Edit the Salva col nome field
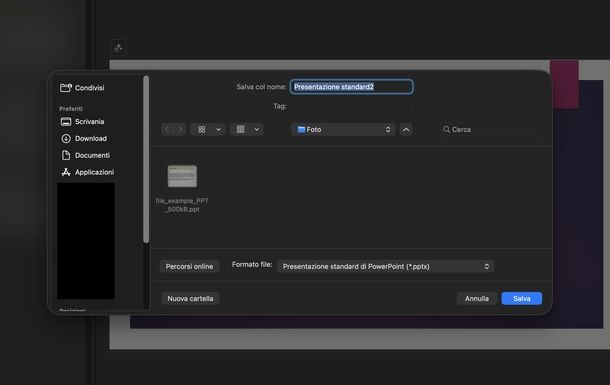Viewport: 610px width, 385px height. point(351,87)
